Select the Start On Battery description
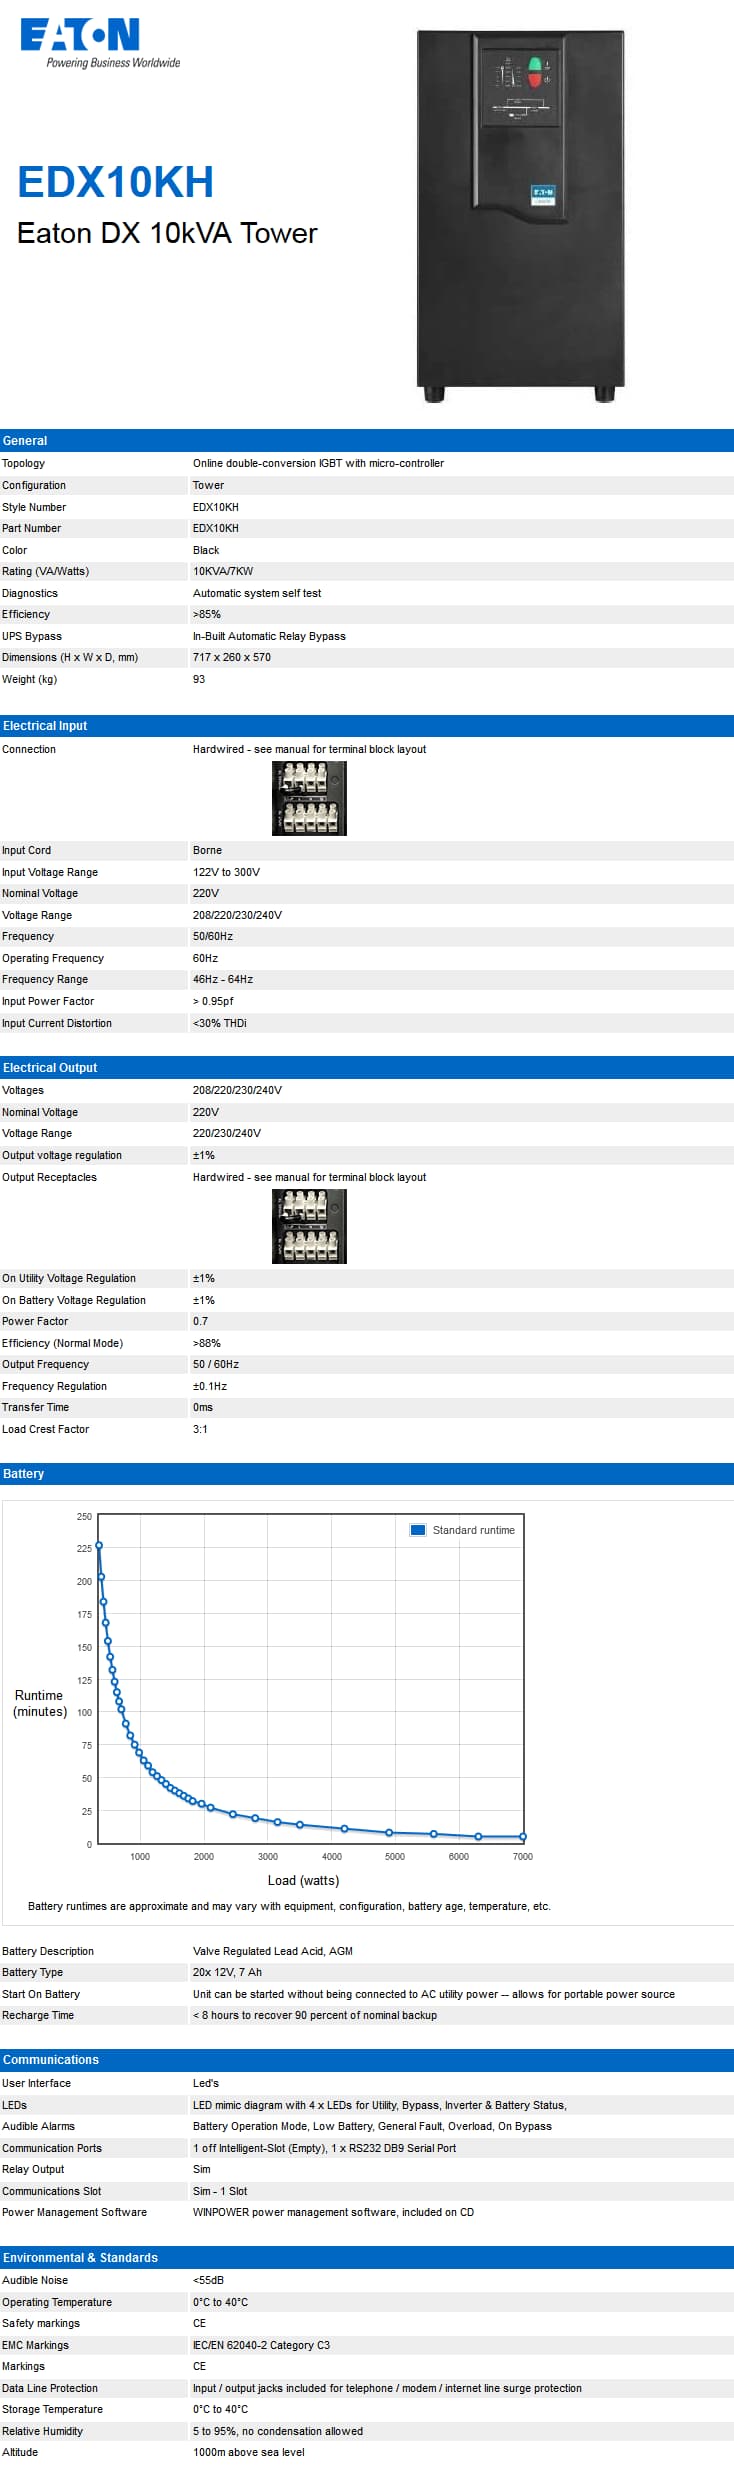This screenshot has width=734, height=2466. (433, 1994)
